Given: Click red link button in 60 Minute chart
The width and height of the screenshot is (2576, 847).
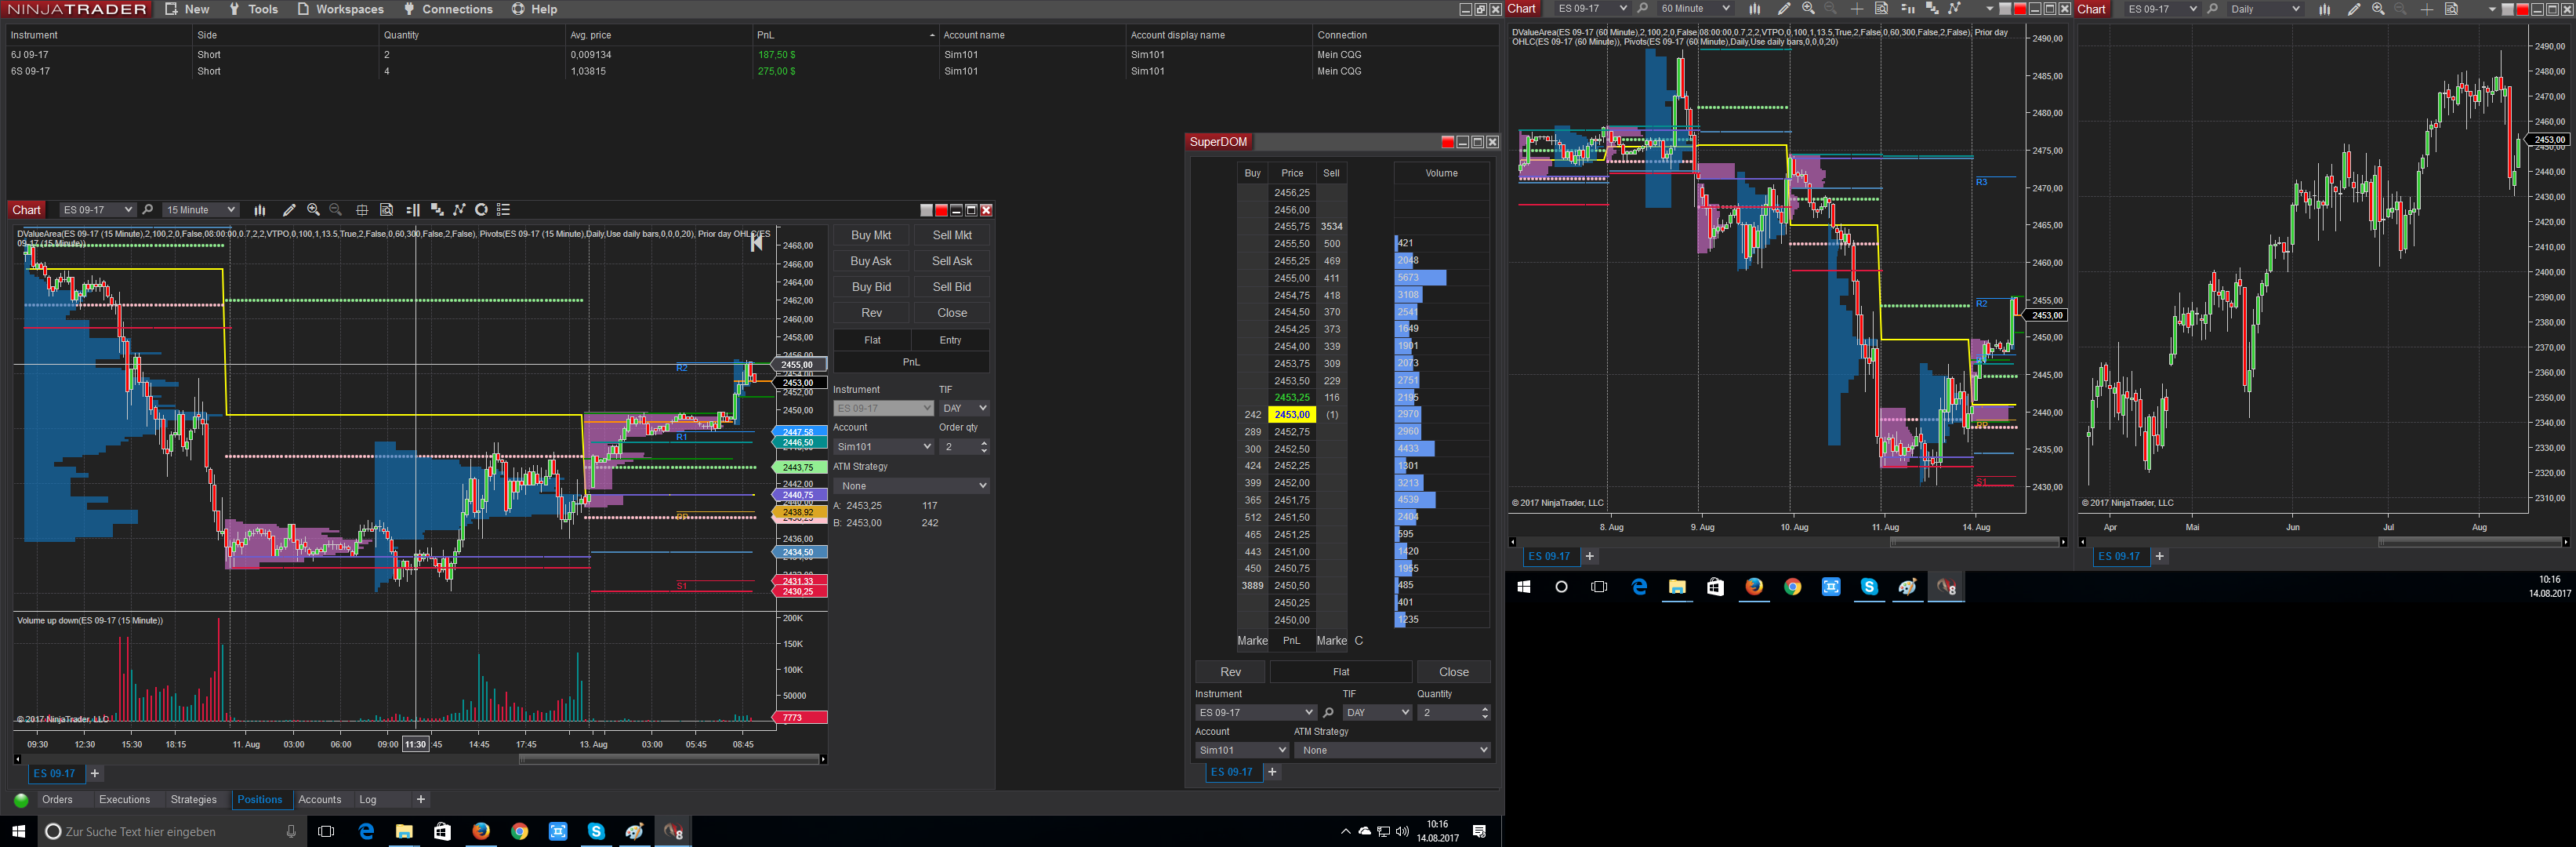Looking at the screenshot, I should (x=2020, y=9).
